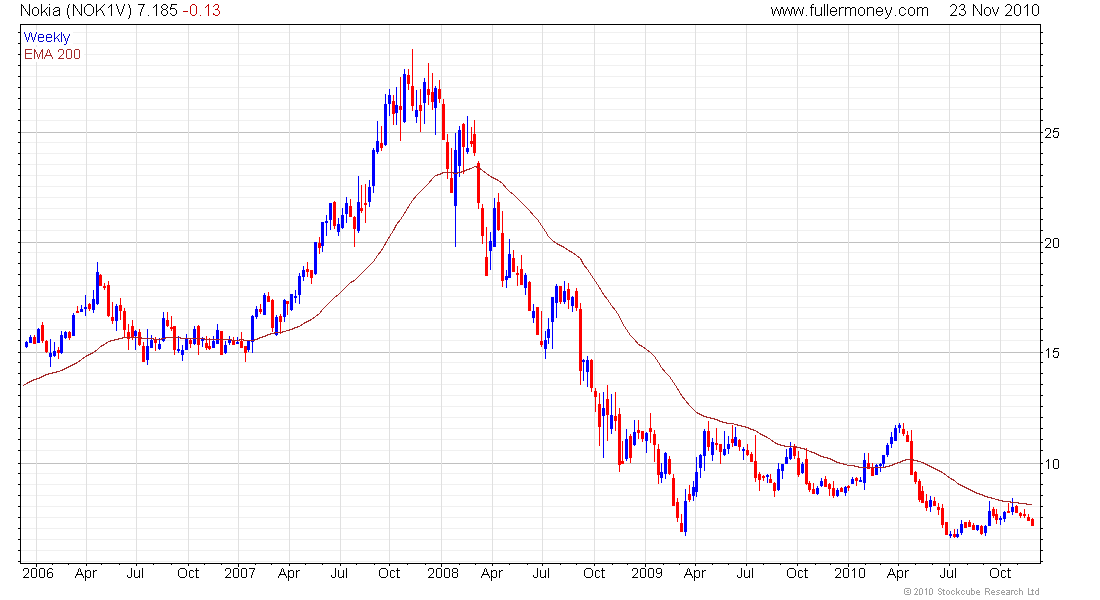Click the 2008 year axis label
The height and width of the screenshot is (600, 1100).
point(443,573)
